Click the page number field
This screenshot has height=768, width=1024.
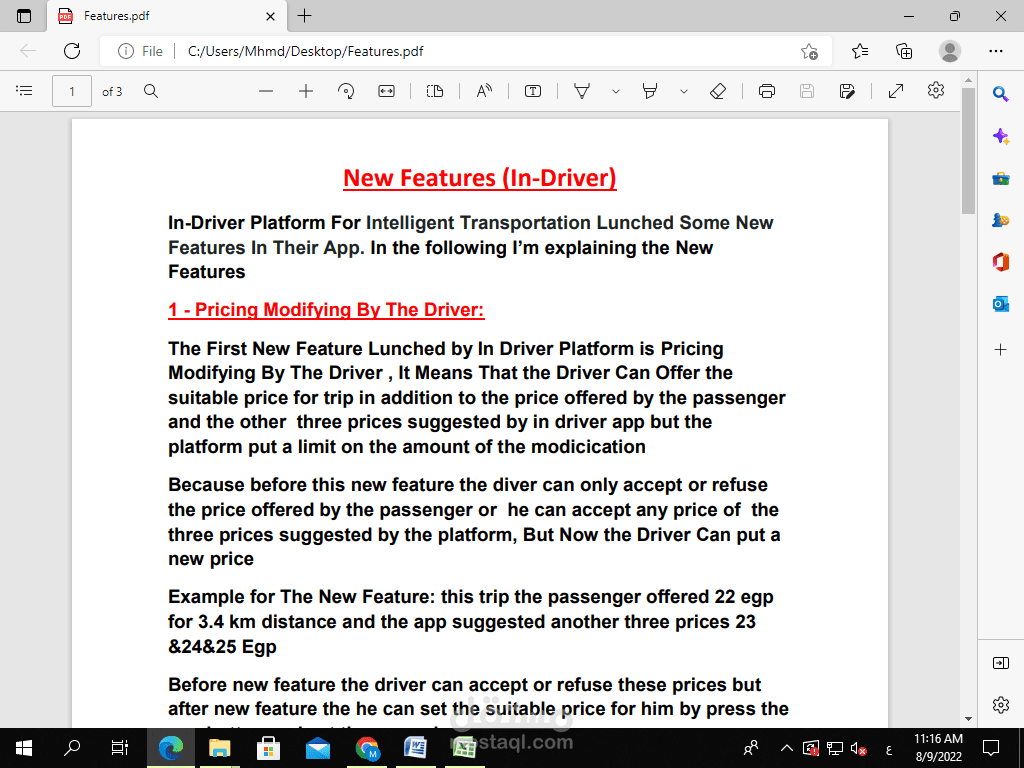coord(72,91)
